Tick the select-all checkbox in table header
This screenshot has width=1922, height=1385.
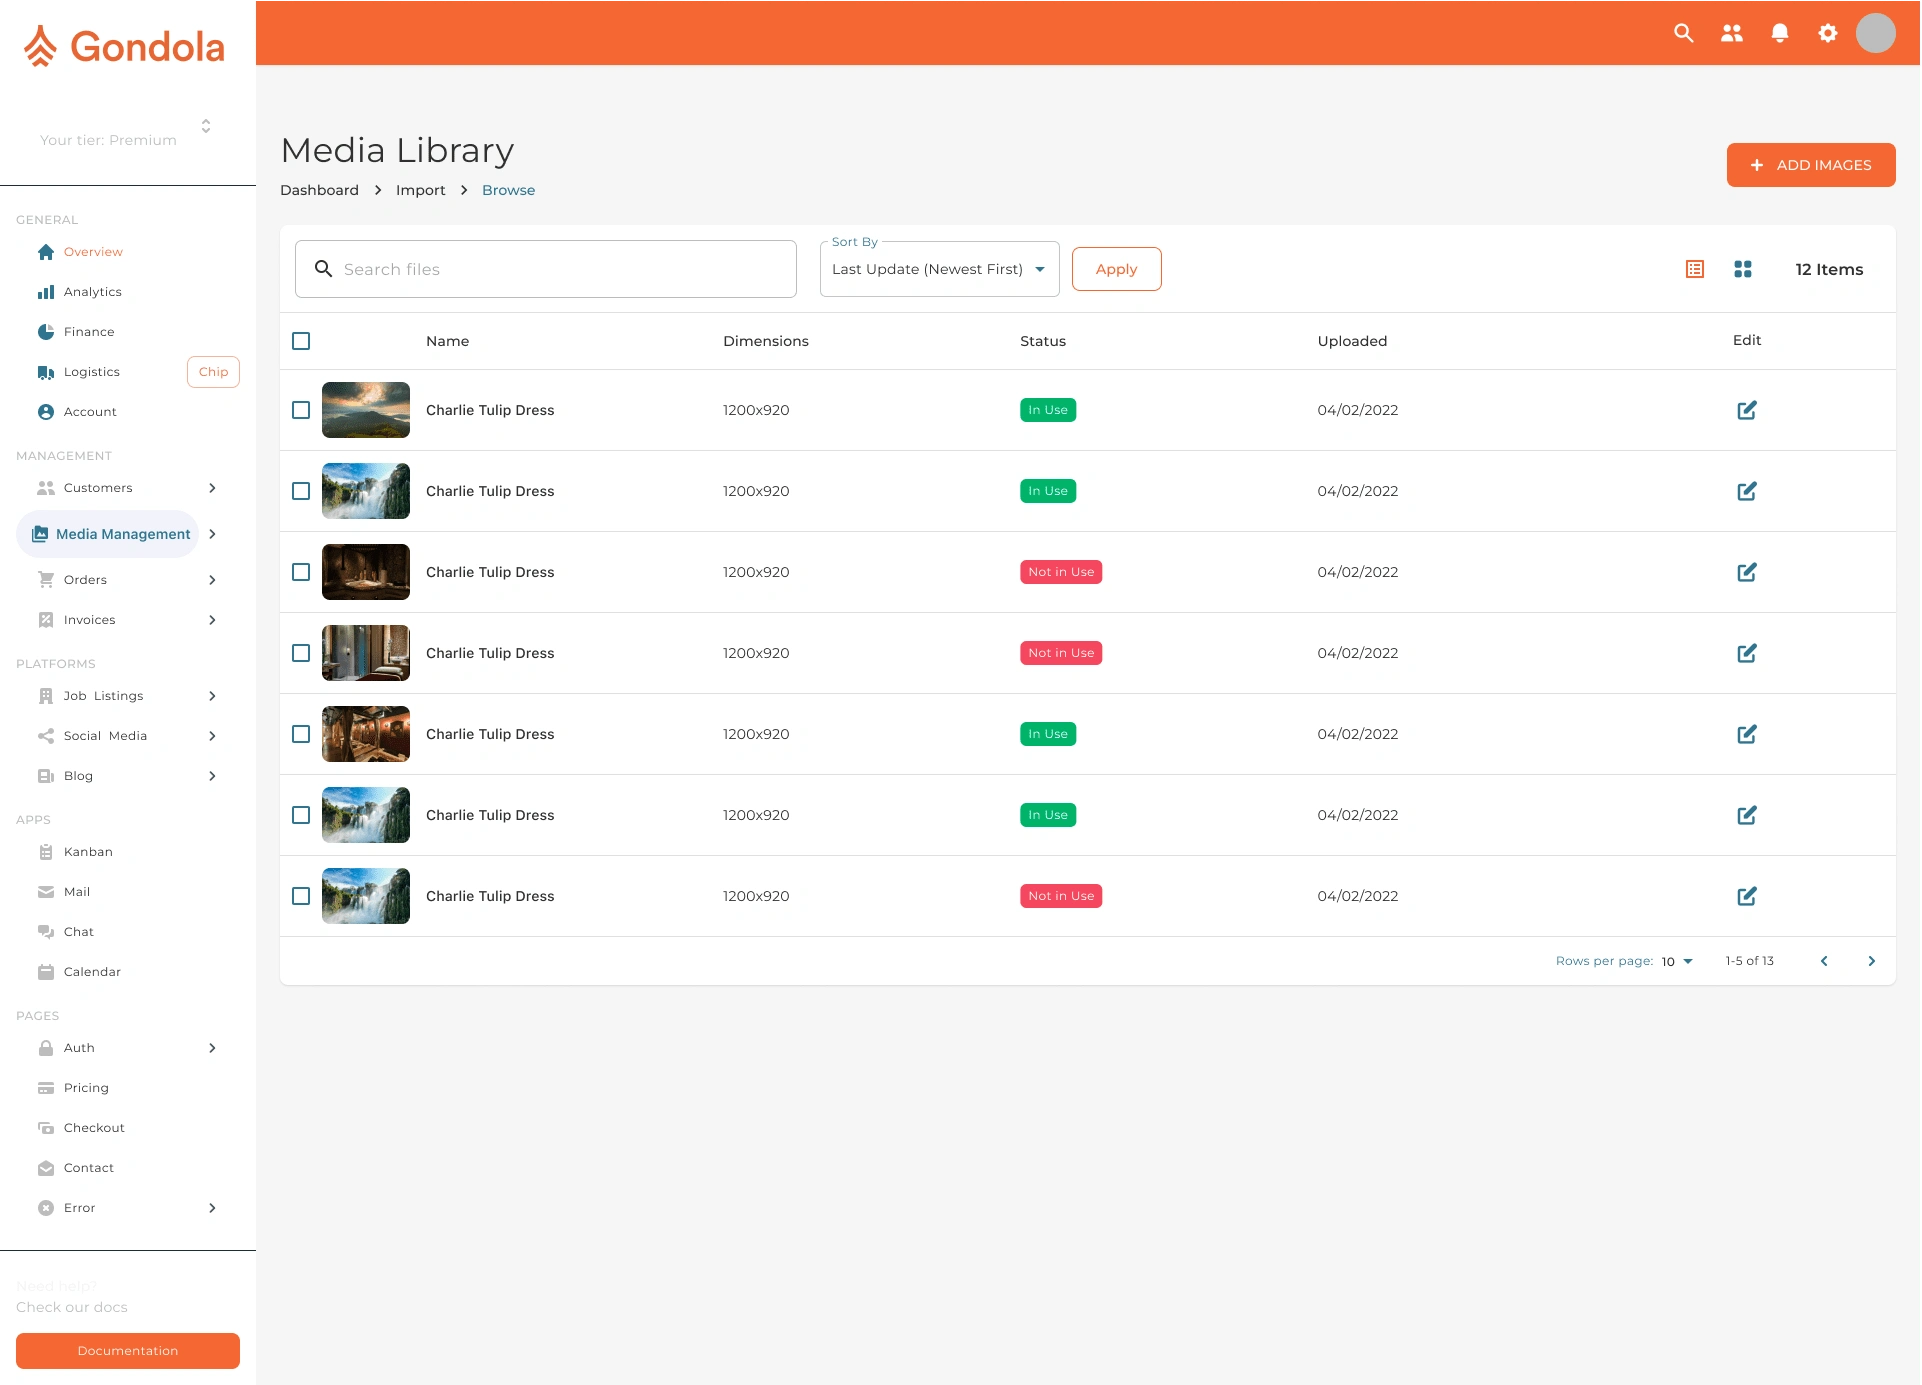click(301, 341)
